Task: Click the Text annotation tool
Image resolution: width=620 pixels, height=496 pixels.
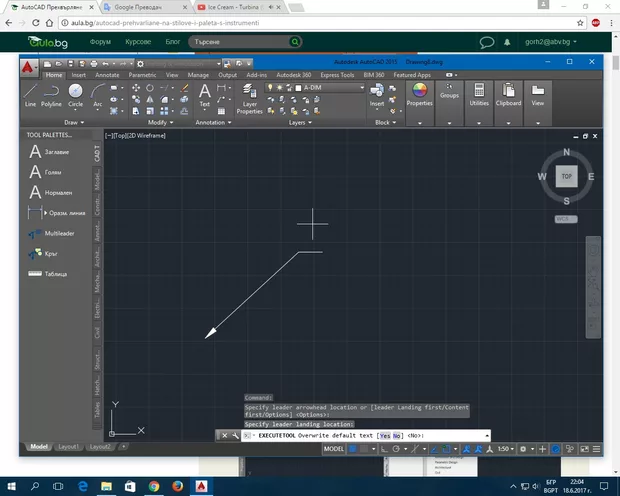Action: coord(205,95)
